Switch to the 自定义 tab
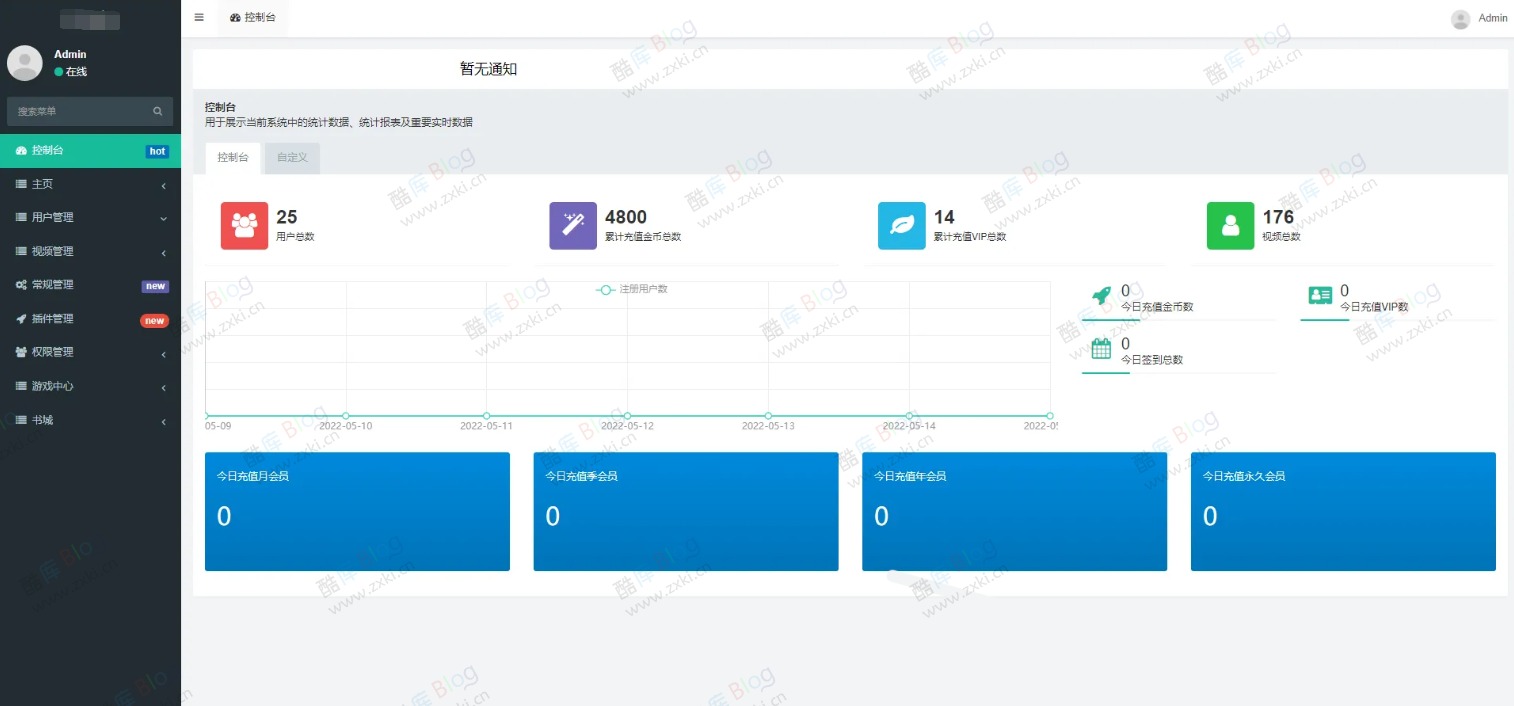The height and width of the screenshot is (706, 1514). pyautogui.click(x=291, y=157)
